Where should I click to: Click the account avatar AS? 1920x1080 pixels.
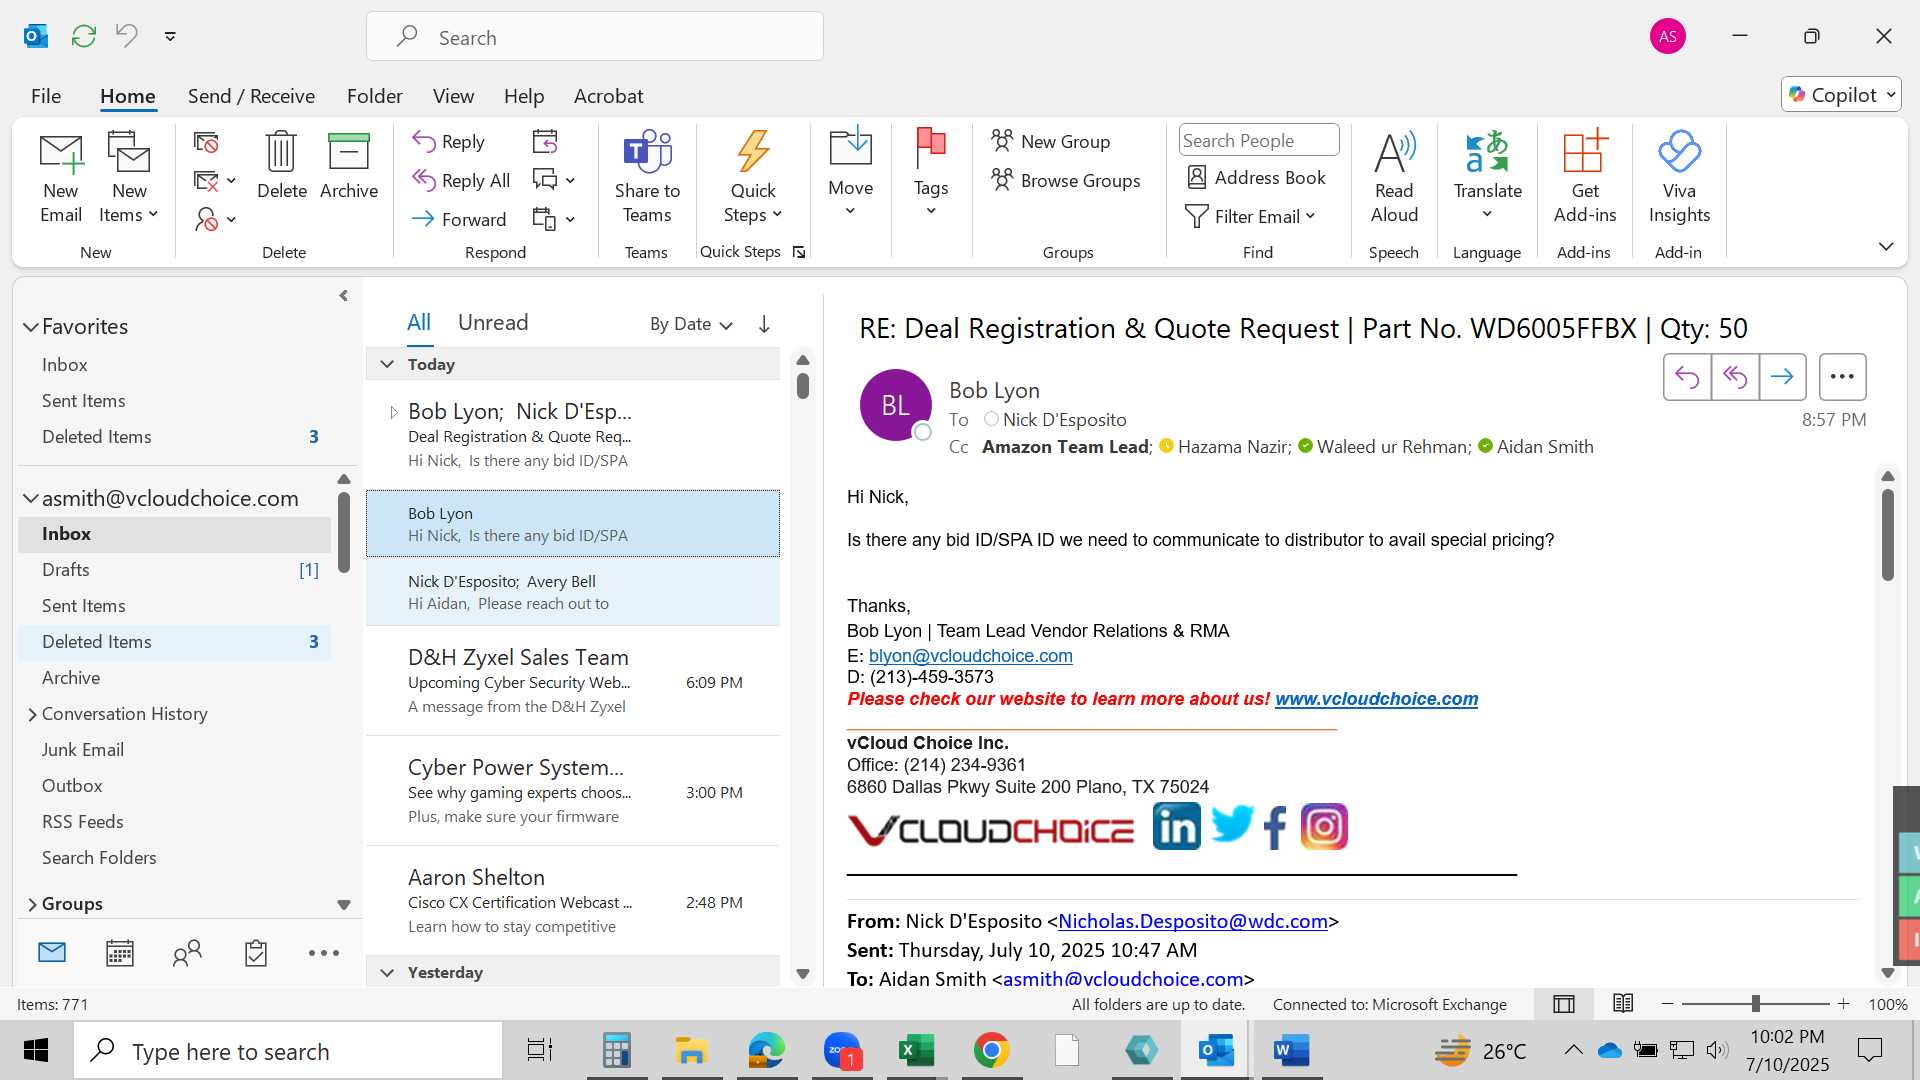1667,36
